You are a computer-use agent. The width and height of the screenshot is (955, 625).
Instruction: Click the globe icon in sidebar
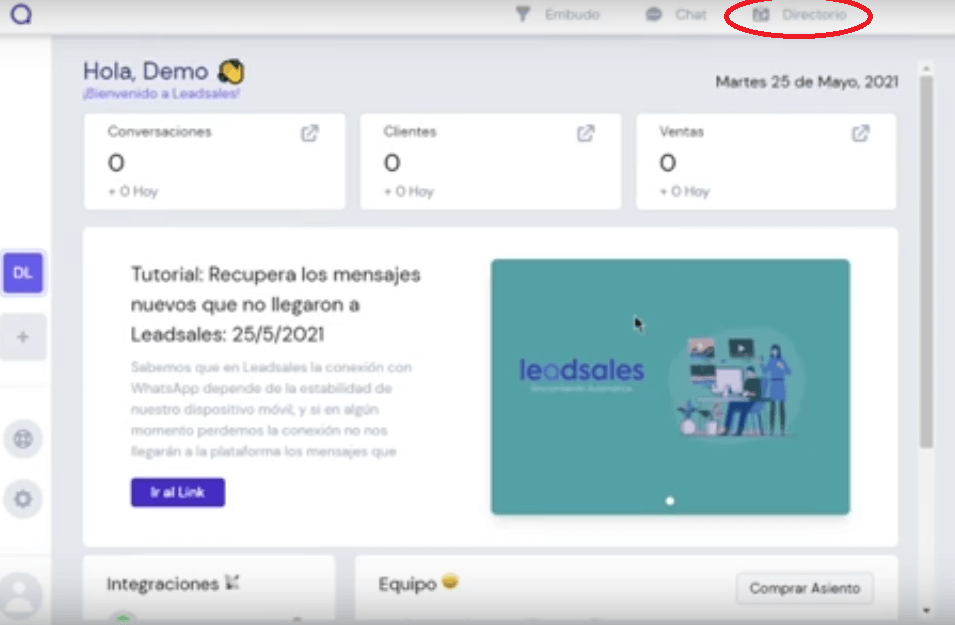pyautogui.click(x=23, y=439)
